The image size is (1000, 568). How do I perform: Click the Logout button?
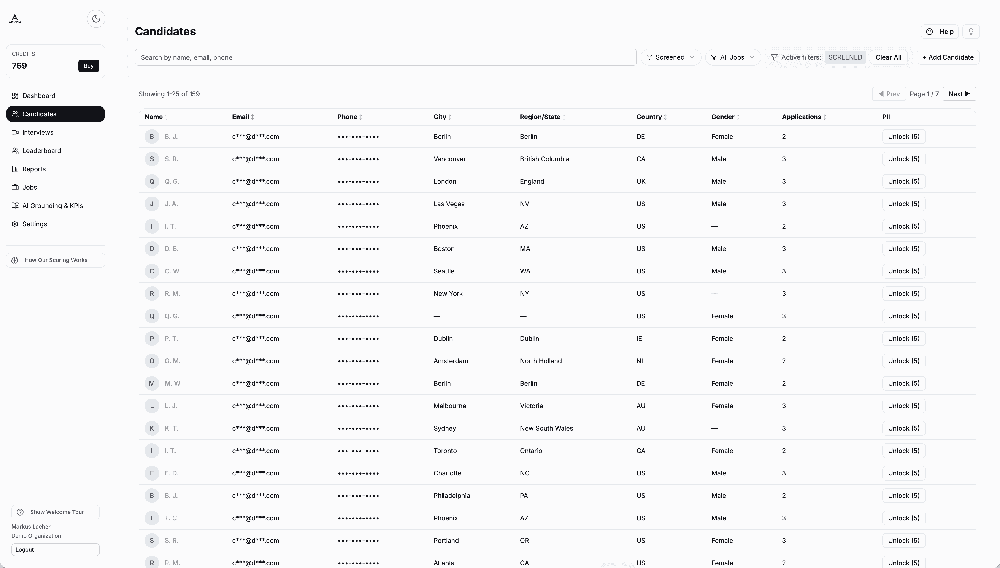coord(55,550)
